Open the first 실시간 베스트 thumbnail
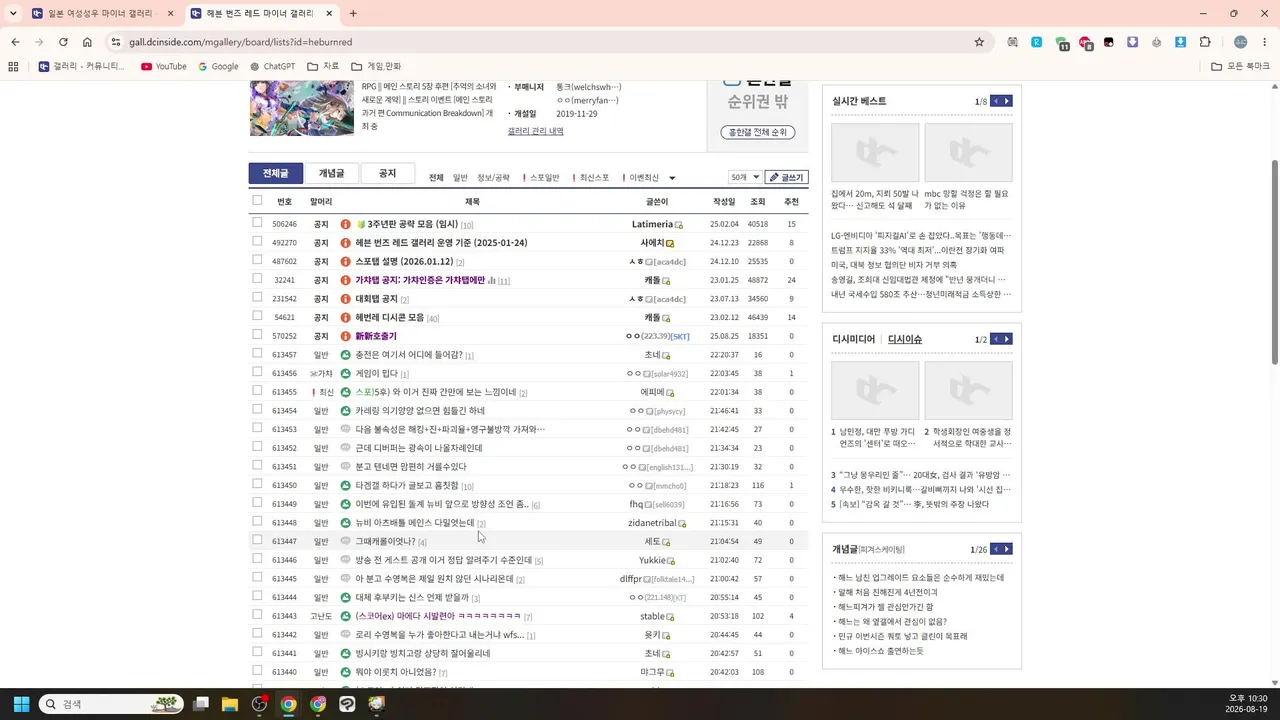The height and width of the screenshot is (720, 1280). (875, 152)
